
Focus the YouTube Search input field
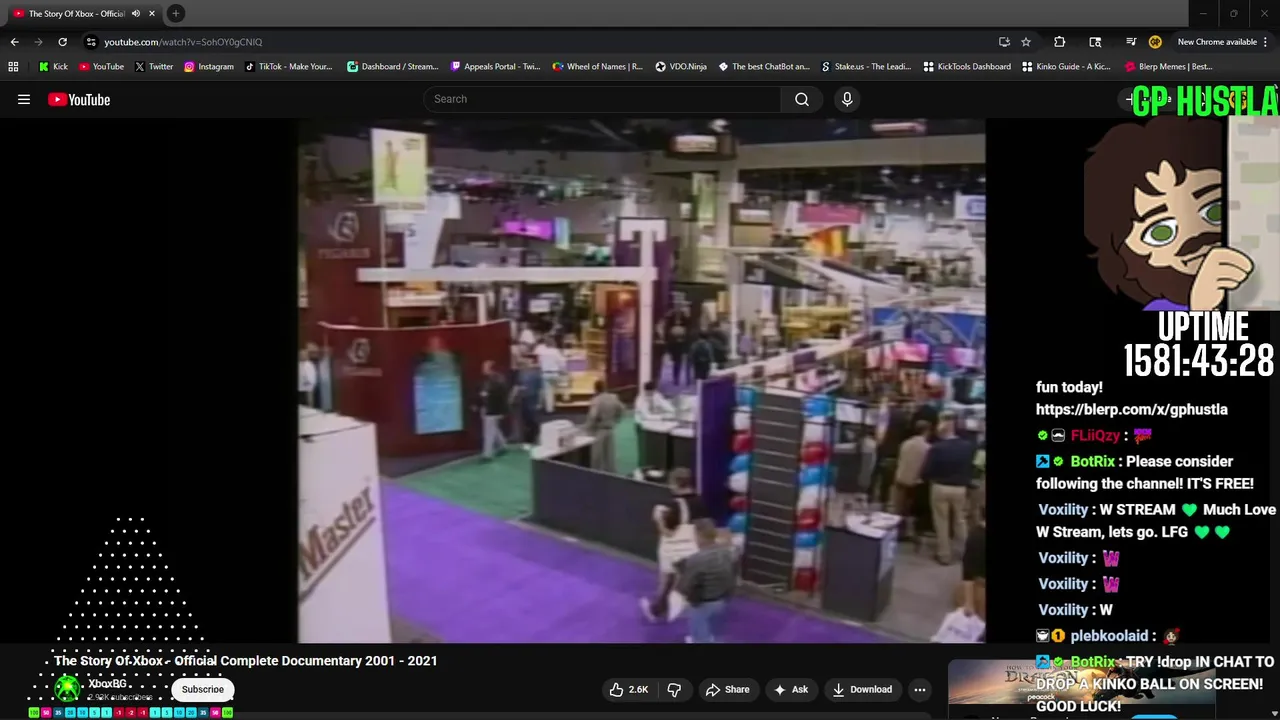click(602, 99)
